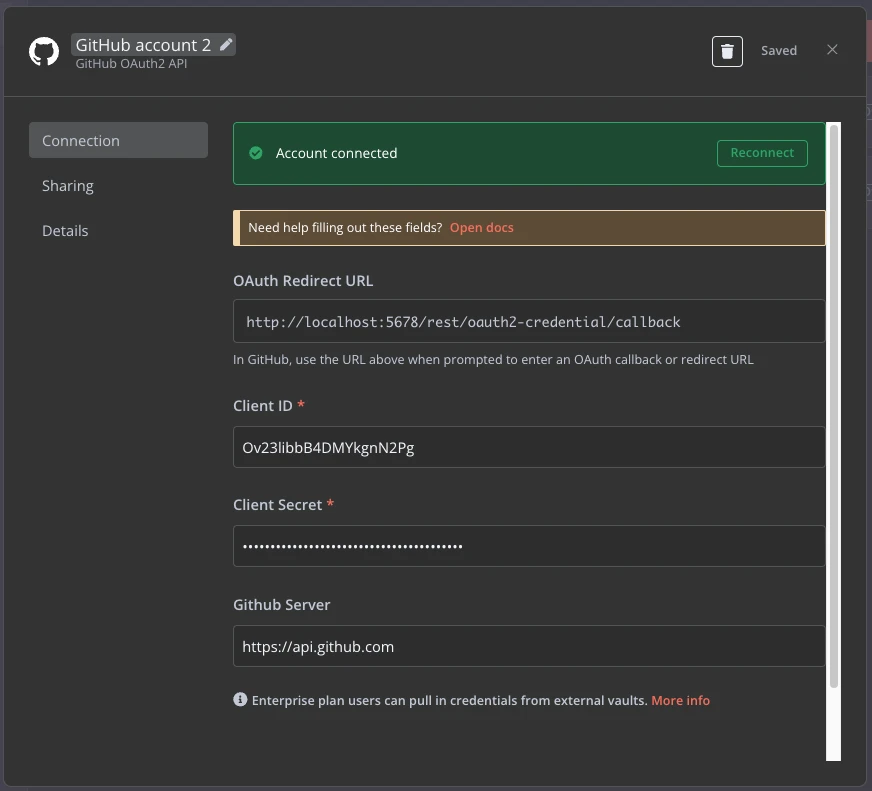872x791 pixels.
Task: Switch to the Sharing tab
Action: point(68,186)
